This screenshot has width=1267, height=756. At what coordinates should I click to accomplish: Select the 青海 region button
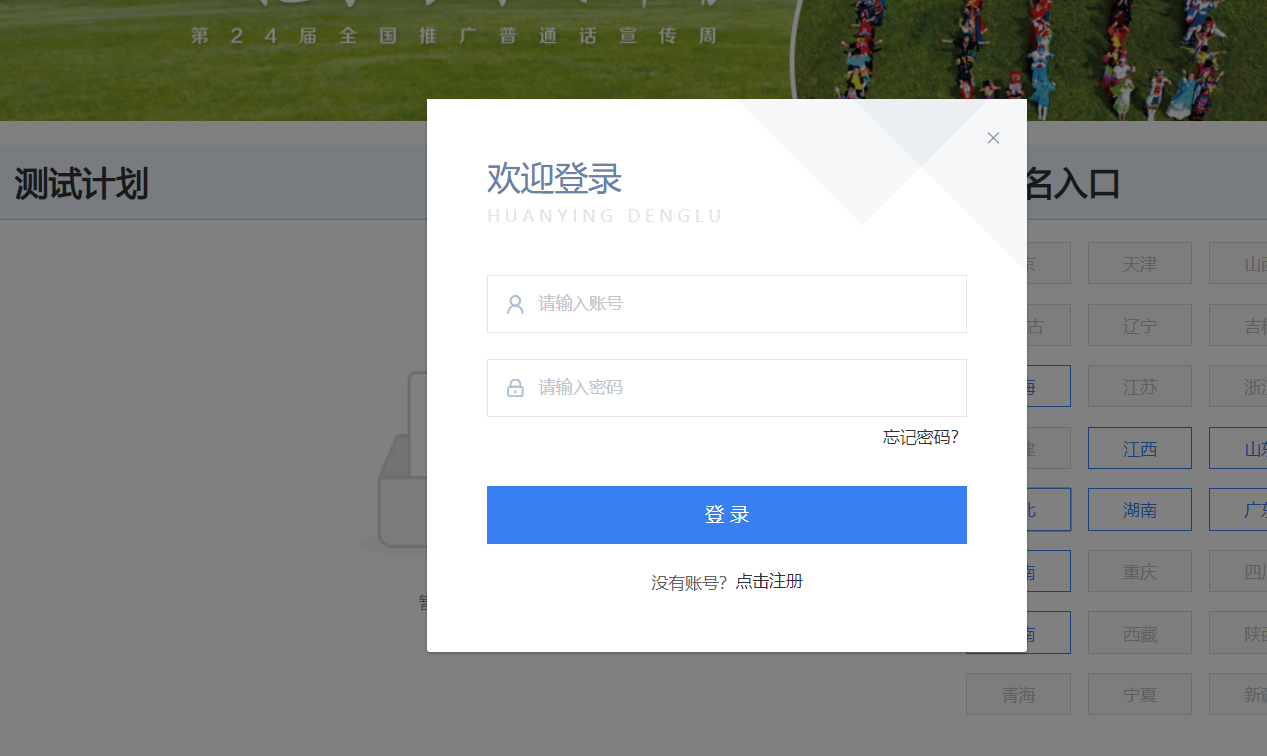coord(1018,695)
